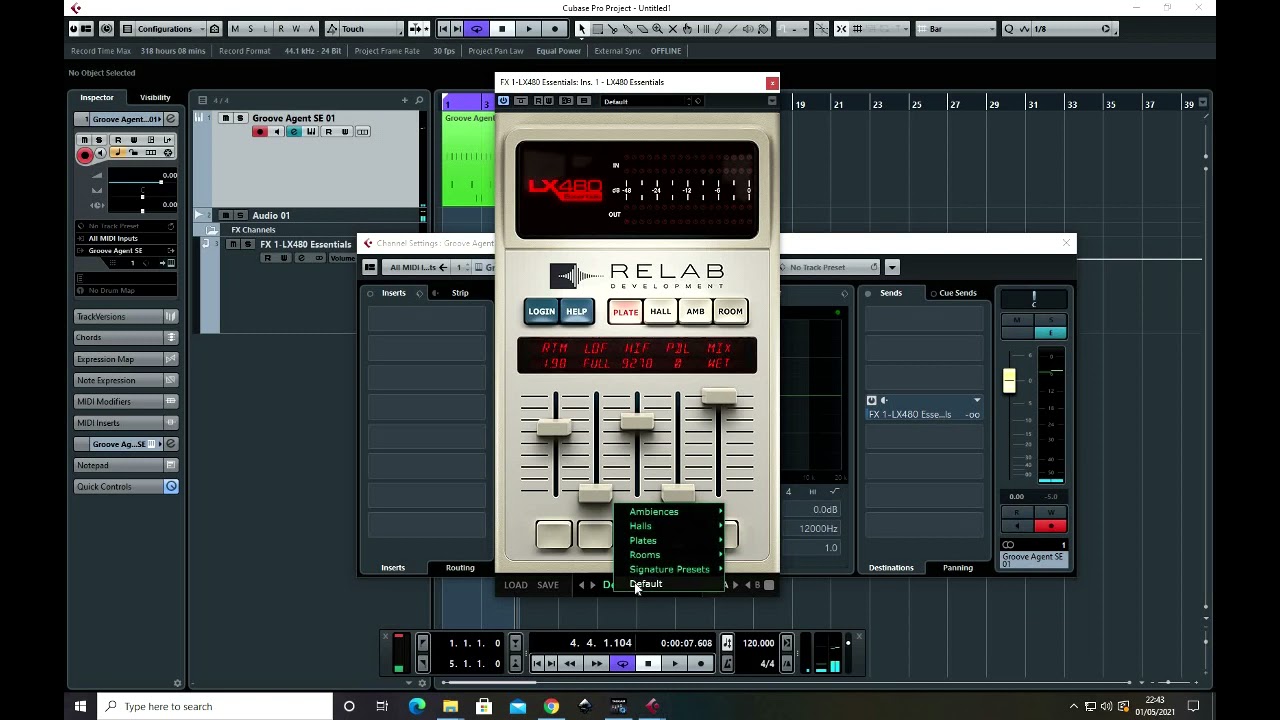Toggle record enable on Groove Agent track
This screenshot has width=1280, height=720.
pos(260,132)
